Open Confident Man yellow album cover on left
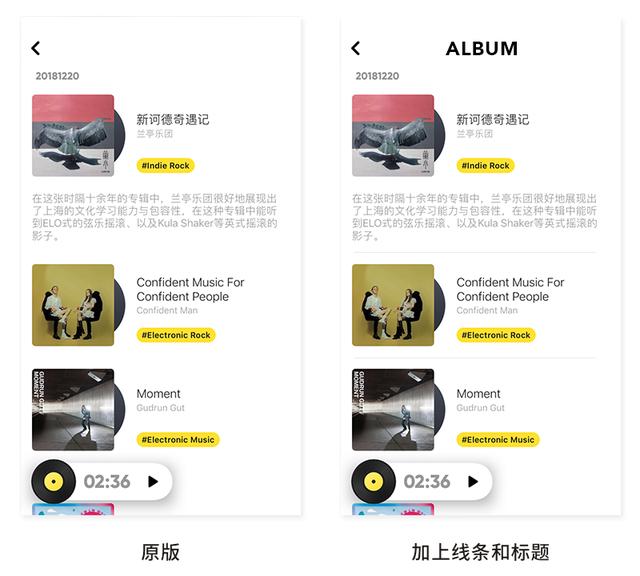Screen dimensions: 640x576 (73, 305)
